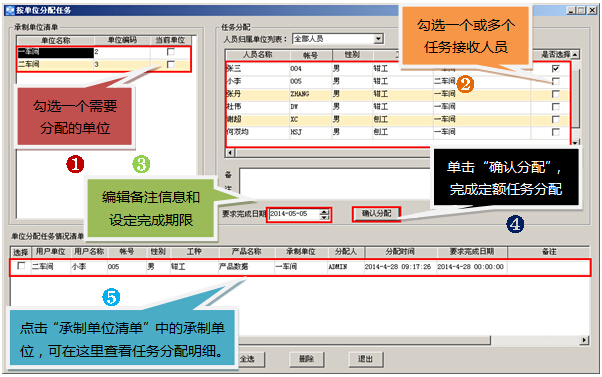602x377 pixels.
Task: Click the date stepper down arrow
Action: click(x=325, y=217)
